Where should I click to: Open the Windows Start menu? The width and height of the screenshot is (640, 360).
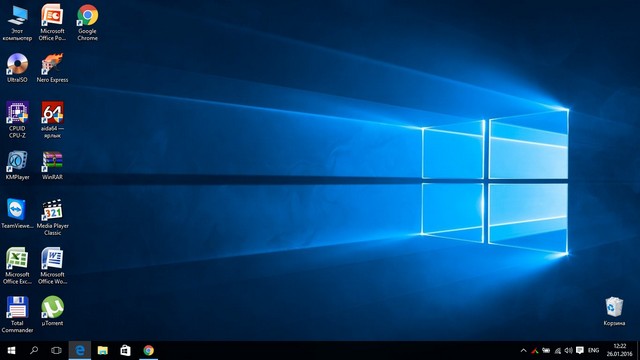pyautogui.click(x=11, y=350)
